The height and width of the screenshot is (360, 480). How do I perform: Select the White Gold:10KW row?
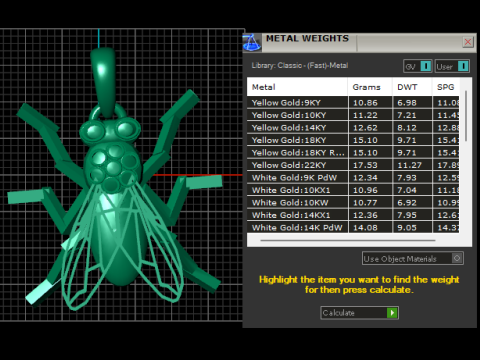pos(353,203)
